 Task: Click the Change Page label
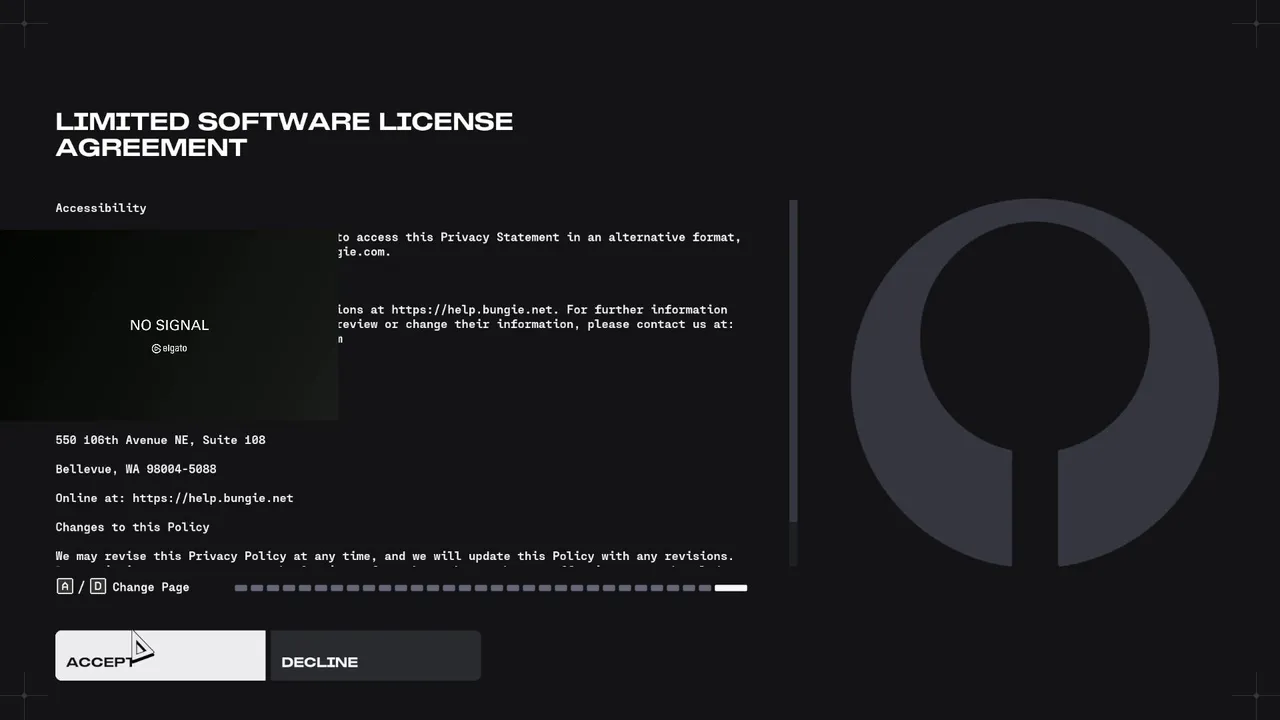pyautogui.click(x=151, y=587)
